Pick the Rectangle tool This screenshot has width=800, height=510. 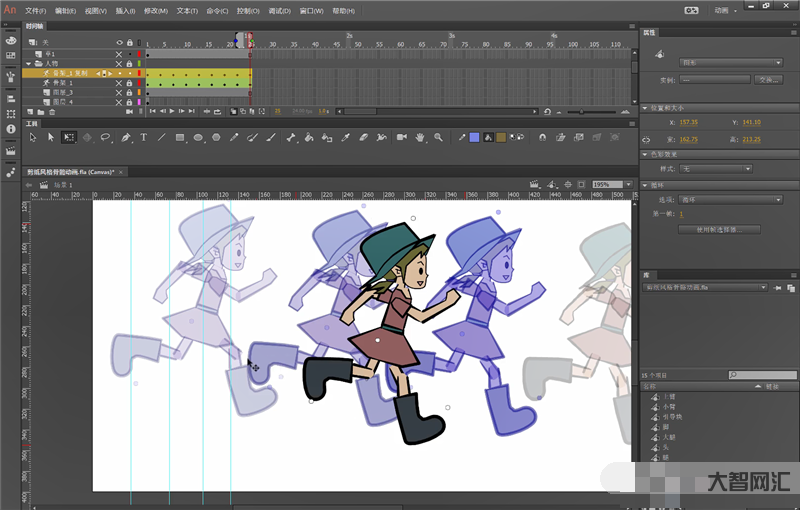(179, 137)
